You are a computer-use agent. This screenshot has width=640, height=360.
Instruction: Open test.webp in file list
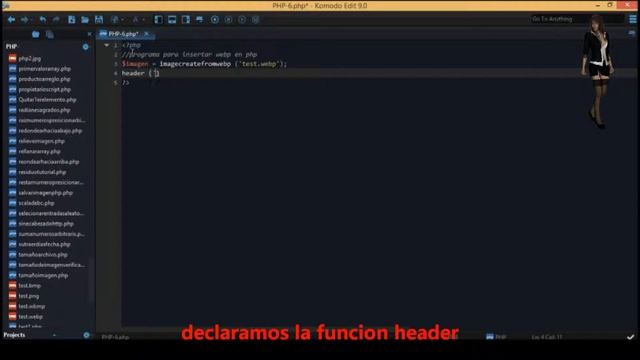click(31, 316)
